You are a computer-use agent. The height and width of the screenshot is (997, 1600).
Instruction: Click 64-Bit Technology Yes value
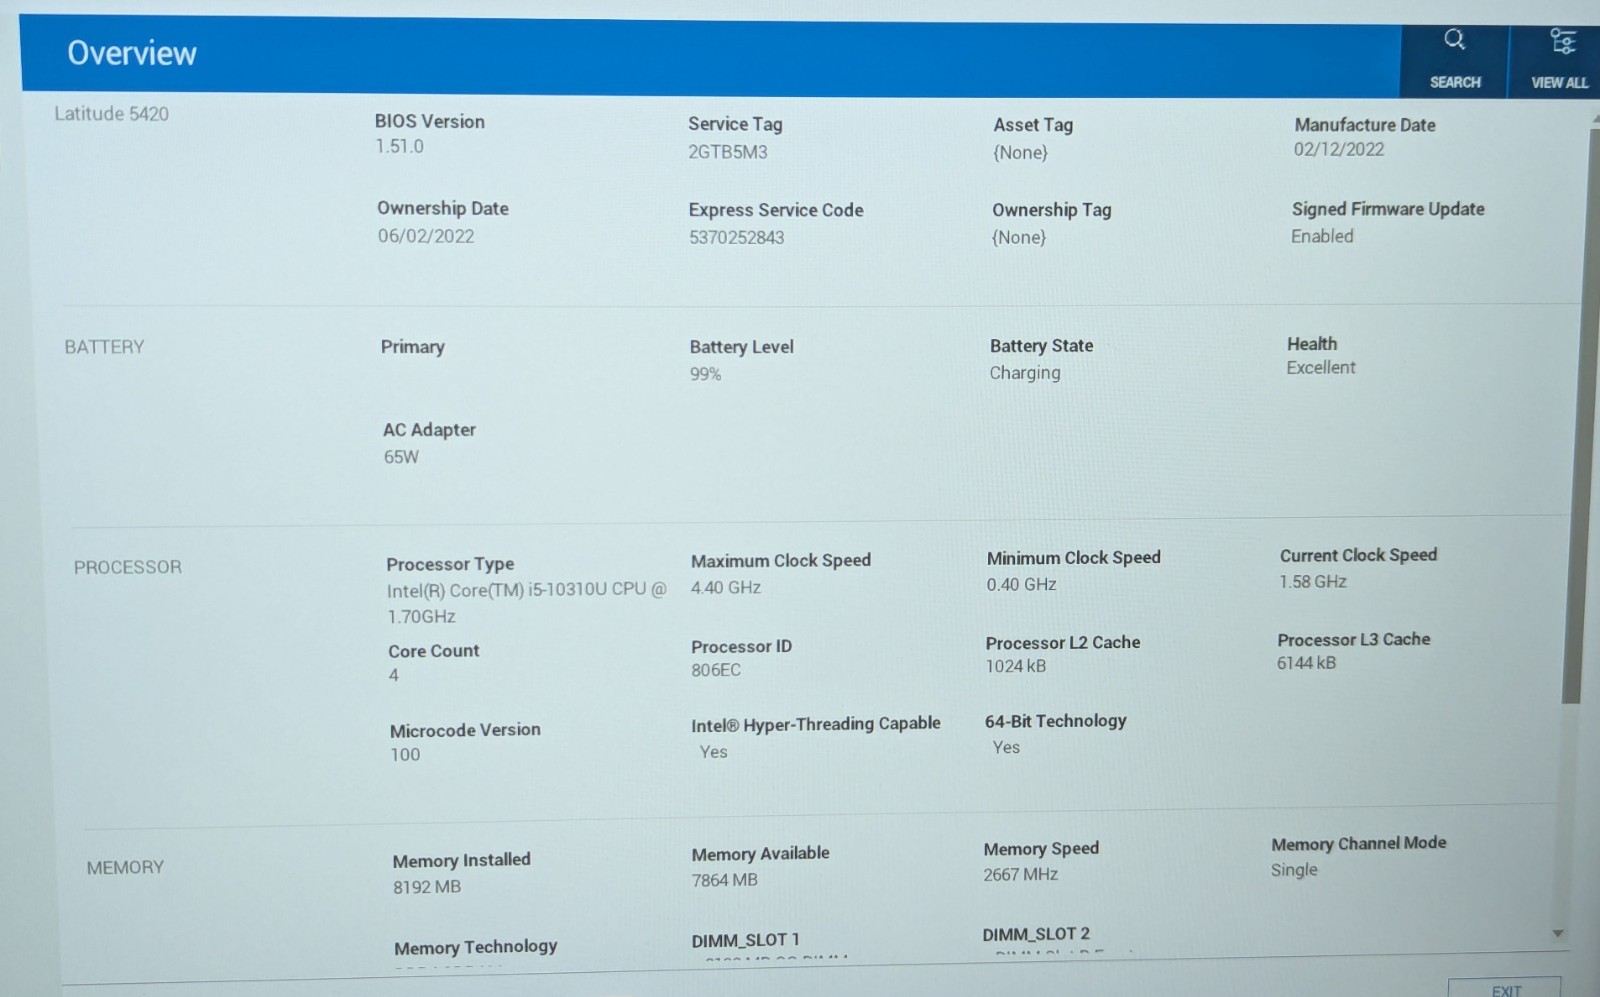1006,748
